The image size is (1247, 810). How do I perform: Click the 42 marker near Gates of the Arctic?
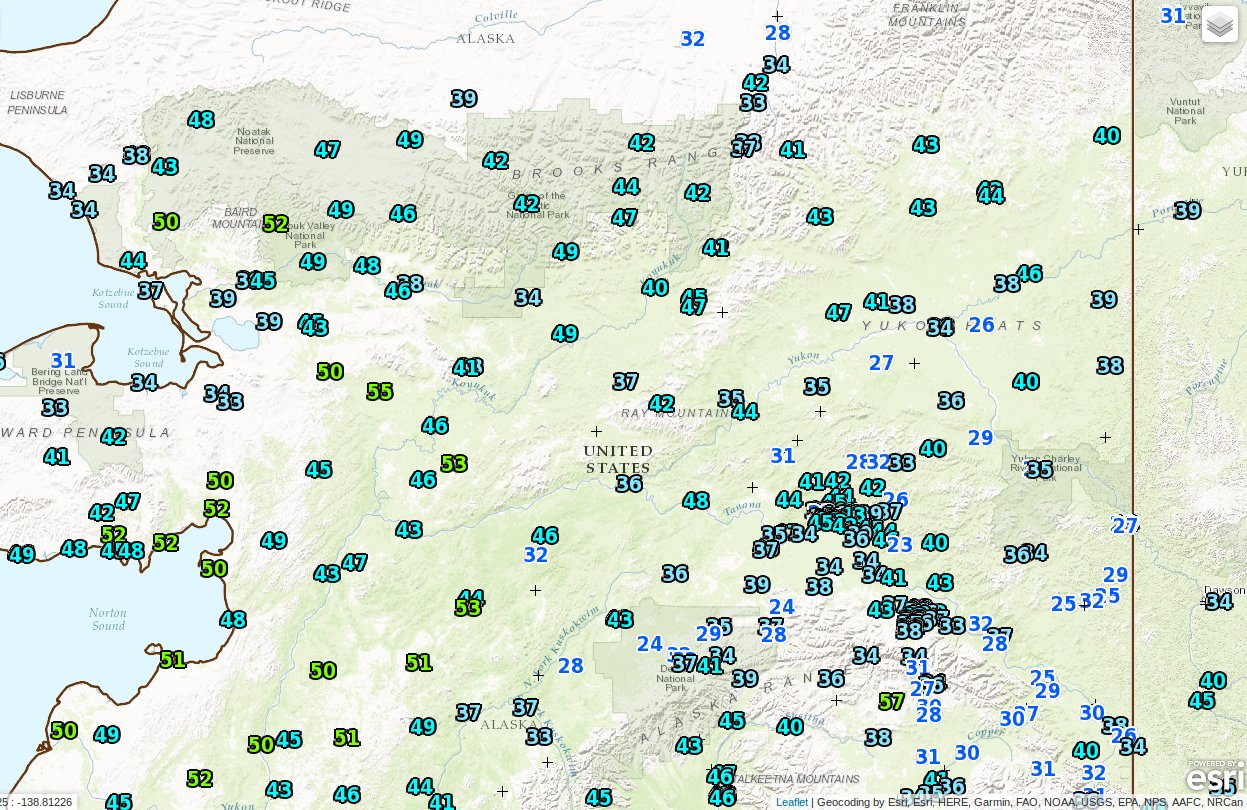click(524, 205)
